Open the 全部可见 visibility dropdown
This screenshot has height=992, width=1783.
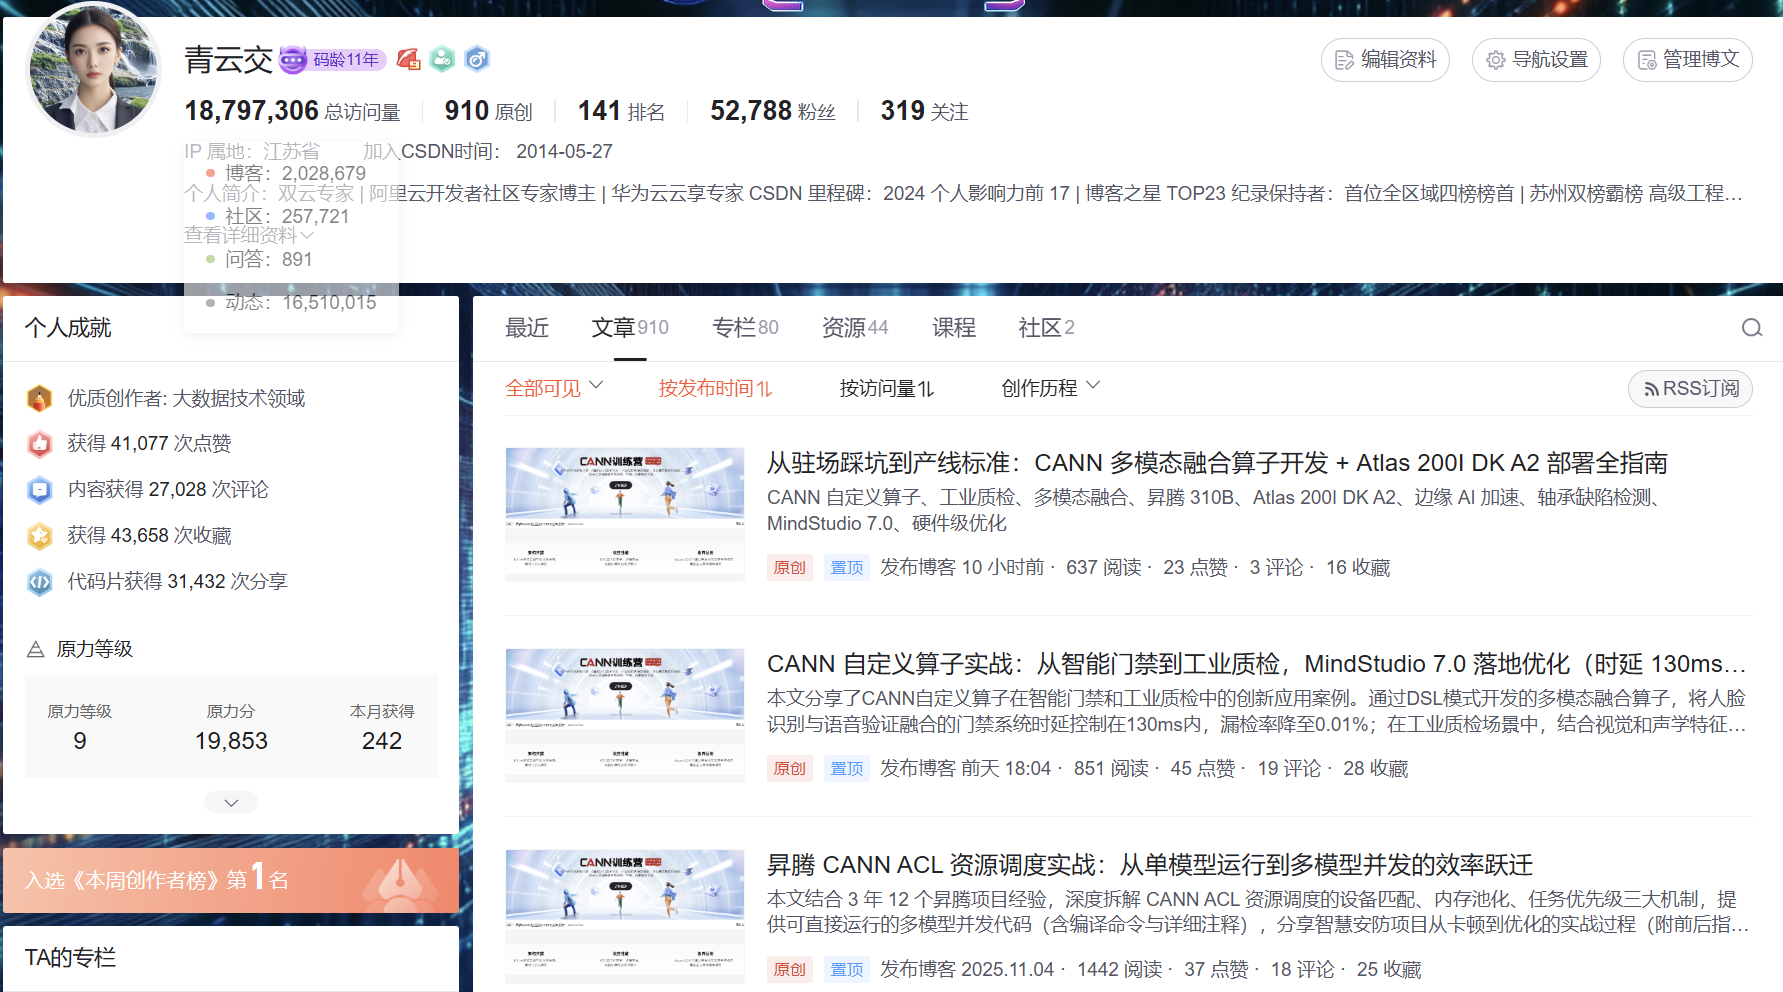click(x=554, y=388)
